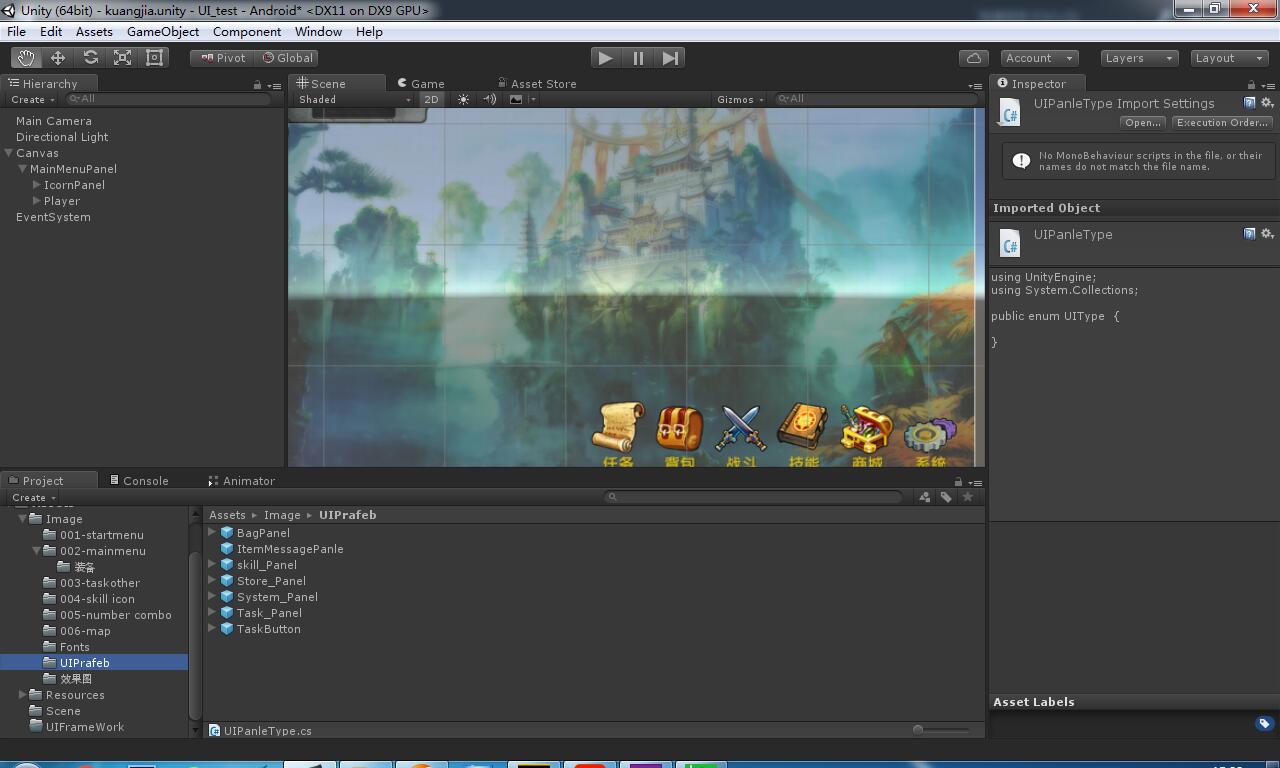Expand Player in Hierarchy
Screen dimensions: 1280x768
tap(37, 201)
